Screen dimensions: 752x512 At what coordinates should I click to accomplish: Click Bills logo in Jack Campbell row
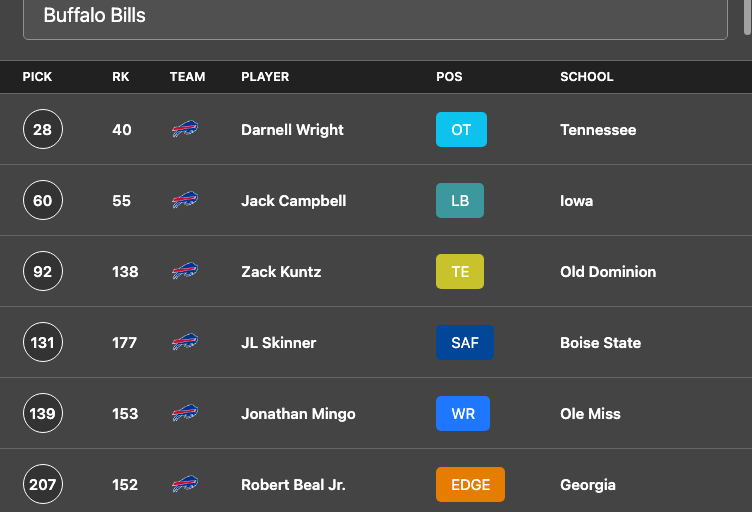[185, 200]
